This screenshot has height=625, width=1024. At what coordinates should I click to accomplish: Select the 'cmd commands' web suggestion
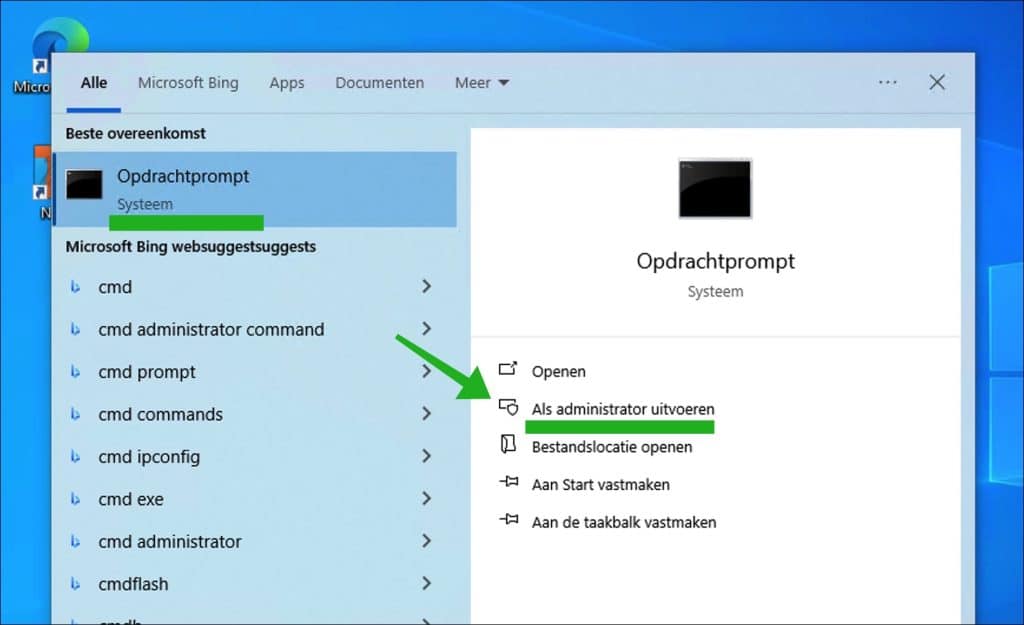[255, 414]
